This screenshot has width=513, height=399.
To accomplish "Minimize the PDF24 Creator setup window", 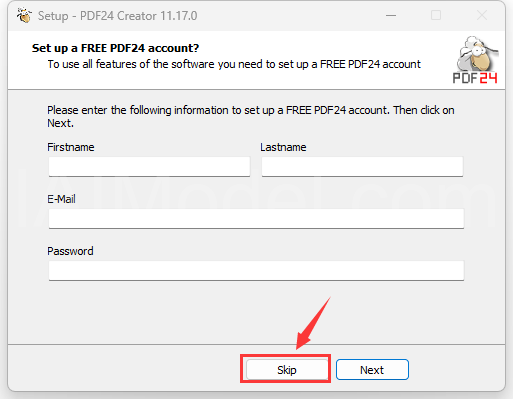I will 391,15.
